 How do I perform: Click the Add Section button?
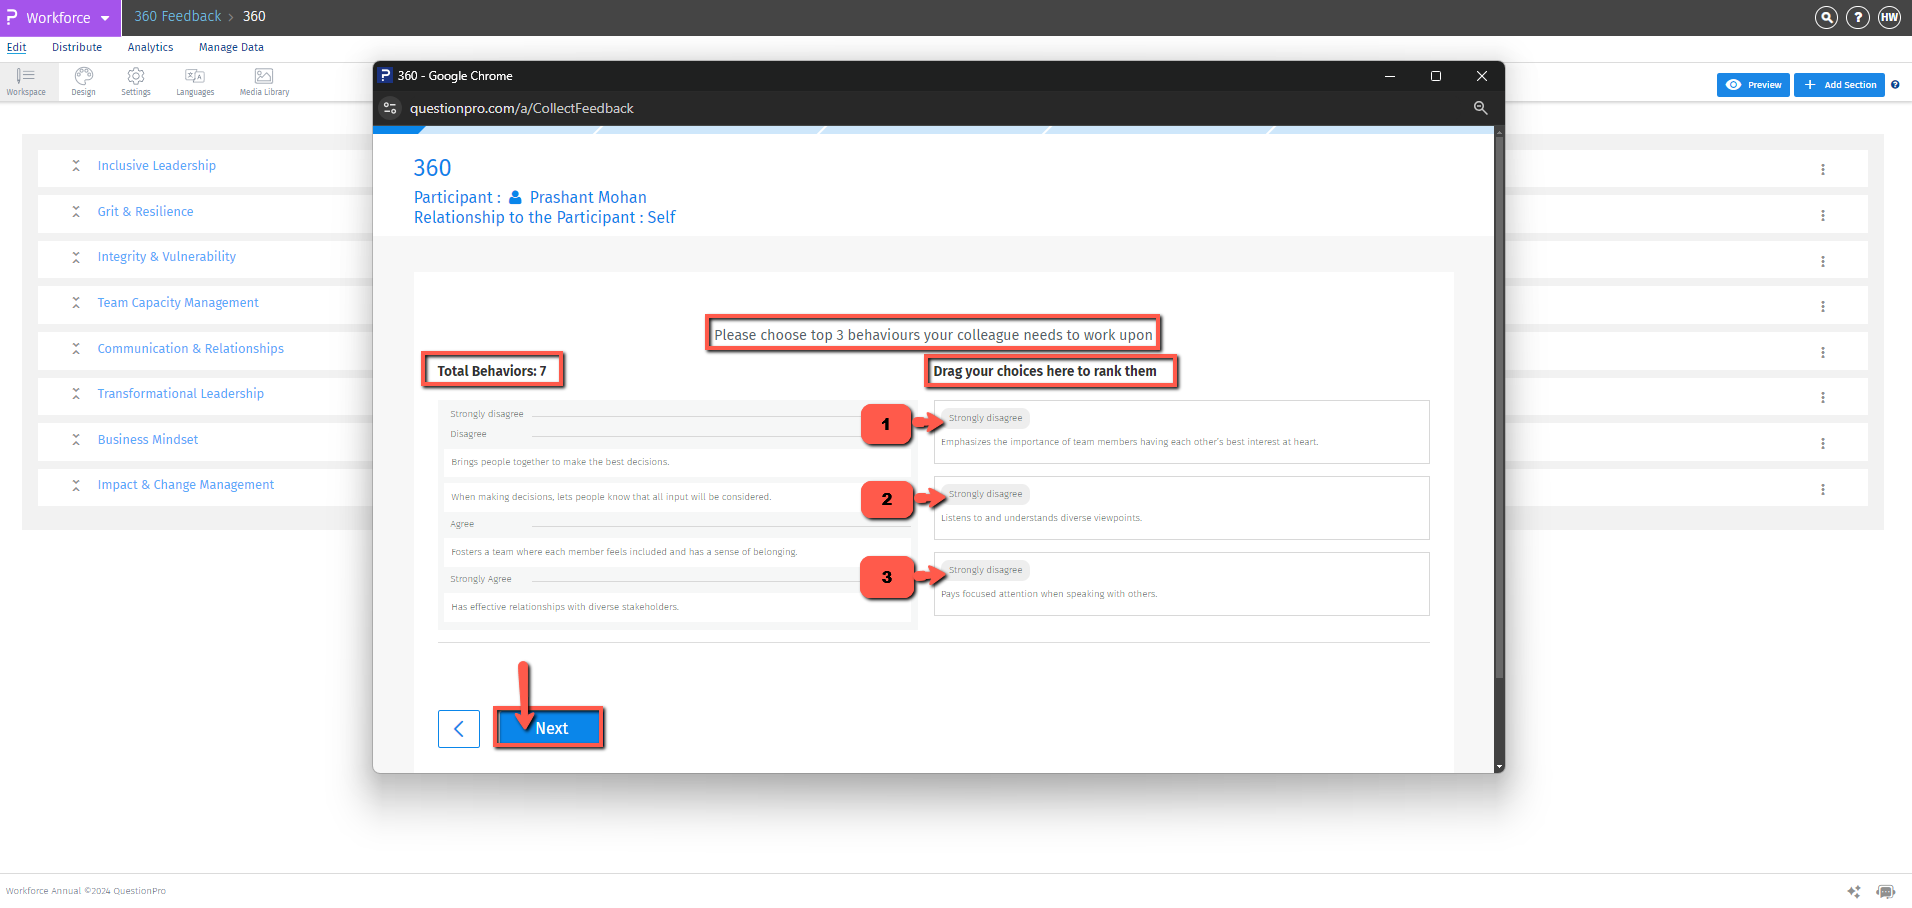point(1839,85)
